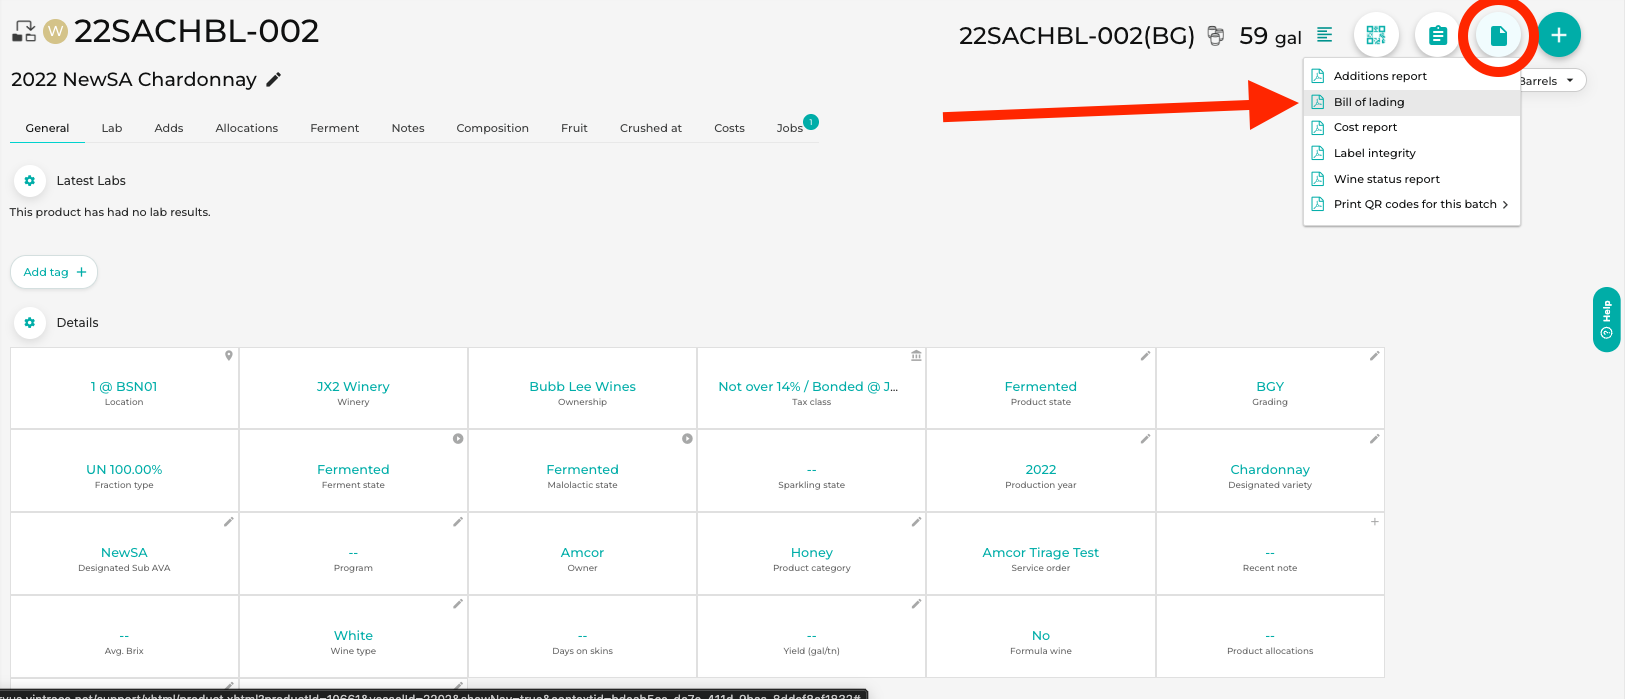Open the Notes tab
Viewport: 1625px width, 699px height.
pyautogui.click(x=408, y=128)
